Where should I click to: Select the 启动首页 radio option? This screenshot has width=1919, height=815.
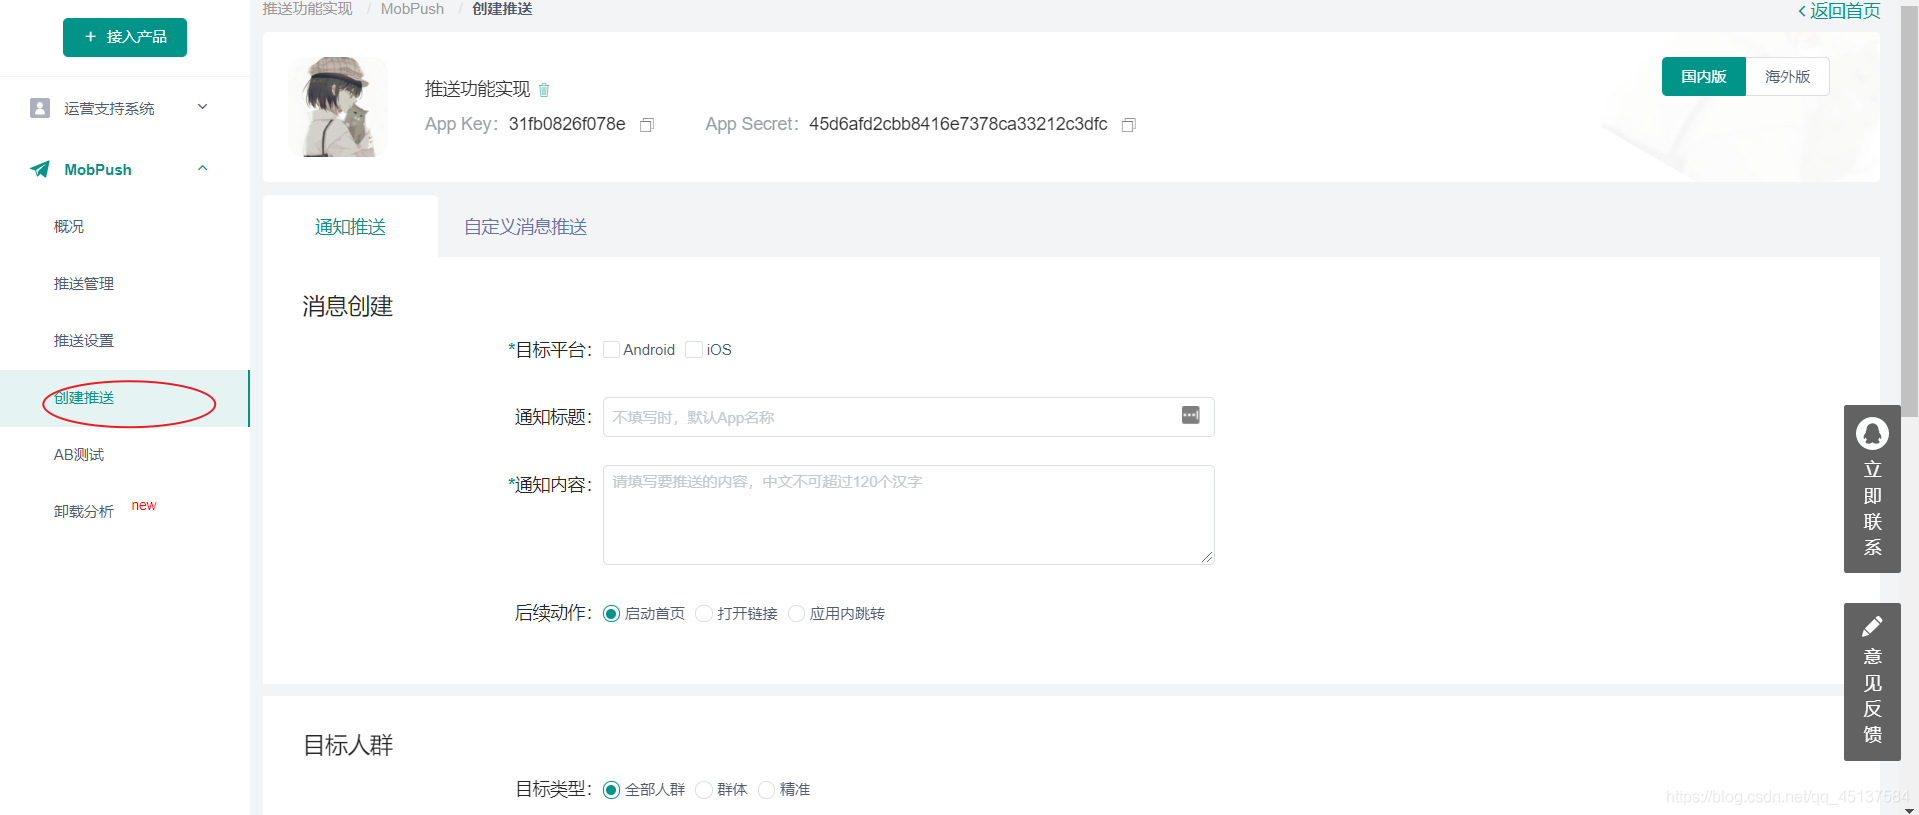point(611,613)
